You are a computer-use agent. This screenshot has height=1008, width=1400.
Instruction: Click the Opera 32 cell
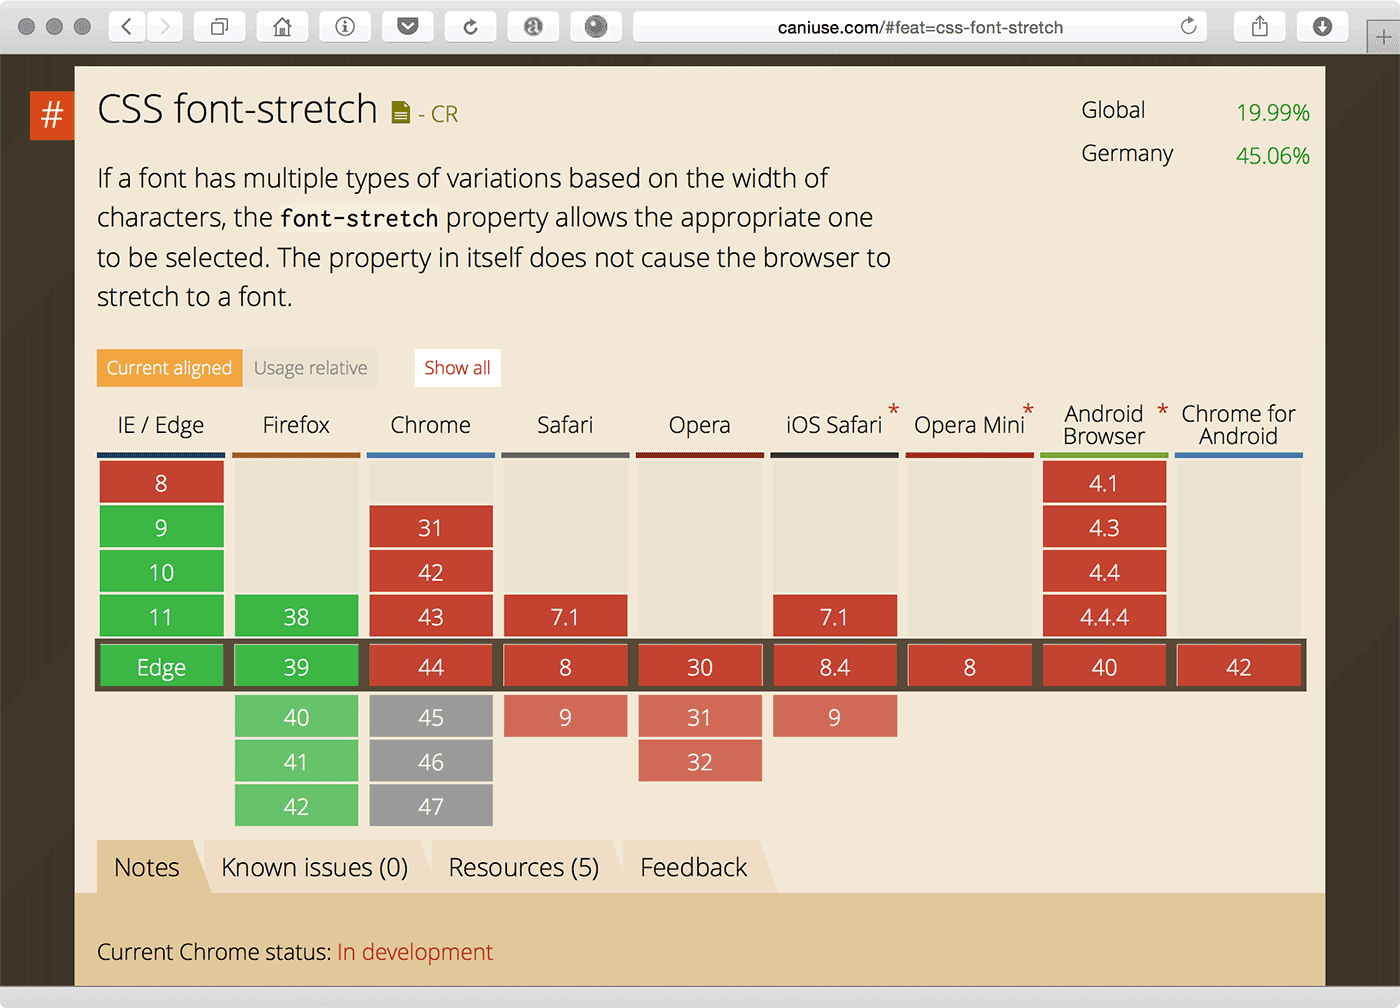[x=700, y=762]
